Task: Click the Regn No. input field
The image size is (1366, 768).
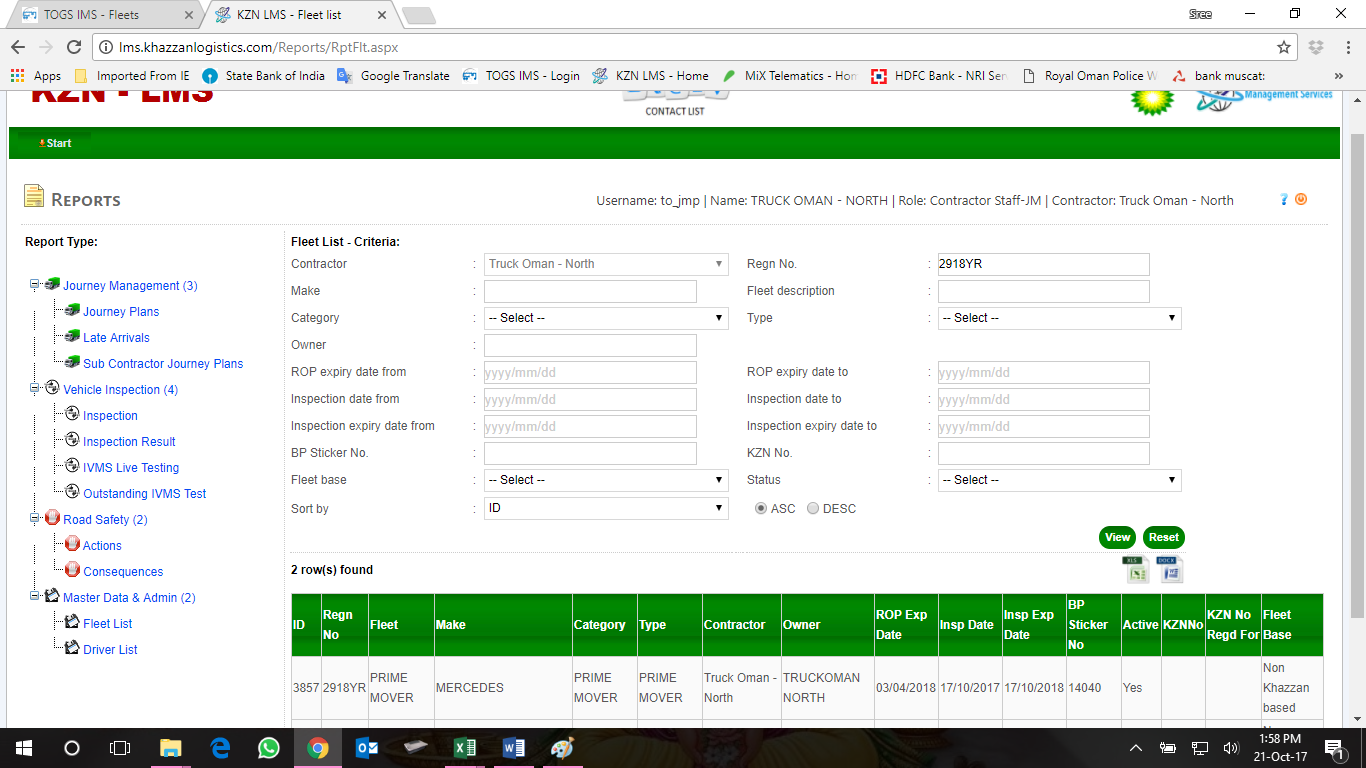Action: [x=1043, y=264]
